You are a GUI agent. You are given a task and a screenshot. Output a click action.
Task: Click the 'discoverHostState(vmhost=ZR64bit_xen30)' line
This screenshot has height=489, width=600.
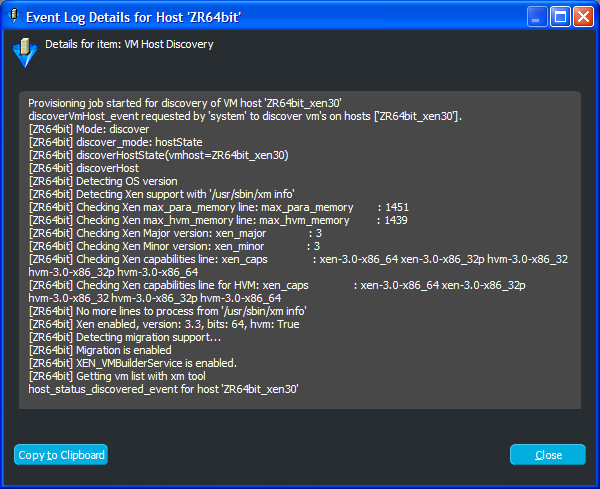click(158, 155)
